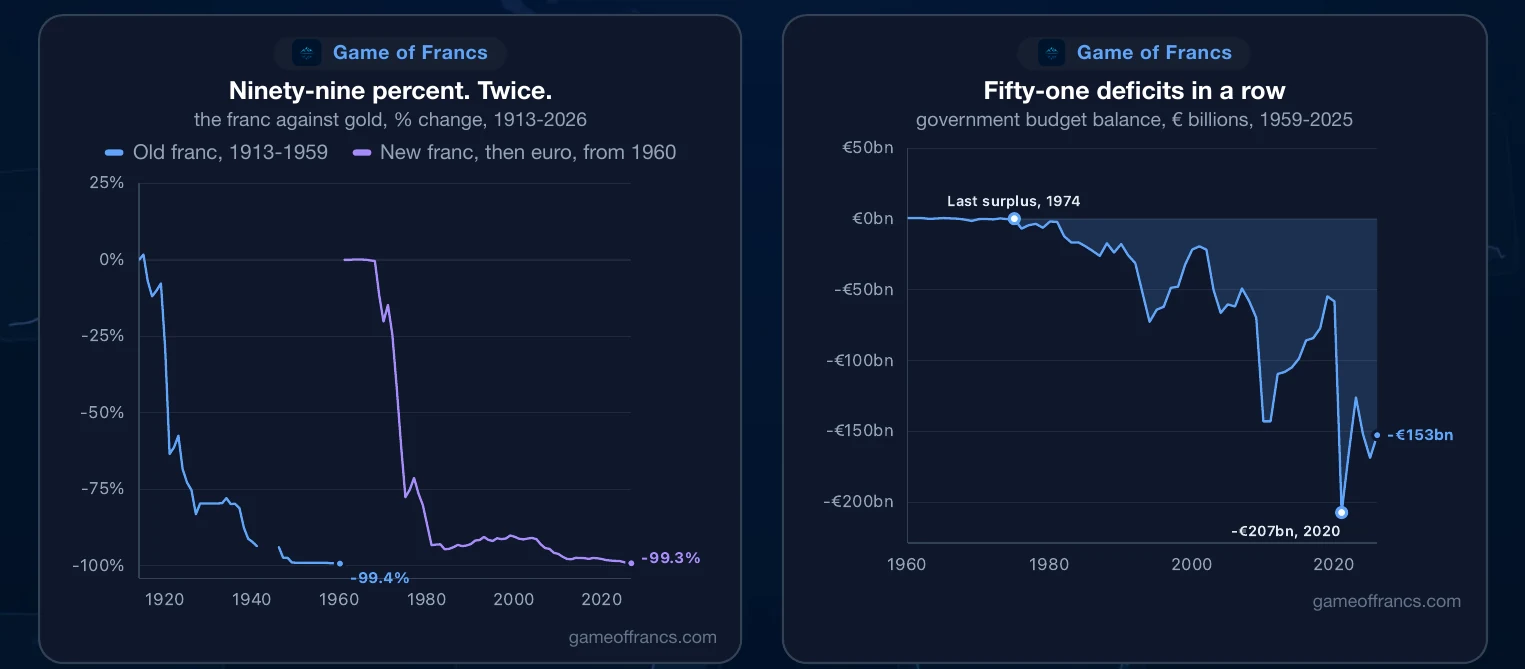This screenshot has height=669, width=1525.
Task: Click the -€153bn end point marker
Action: pos(1377,435)
